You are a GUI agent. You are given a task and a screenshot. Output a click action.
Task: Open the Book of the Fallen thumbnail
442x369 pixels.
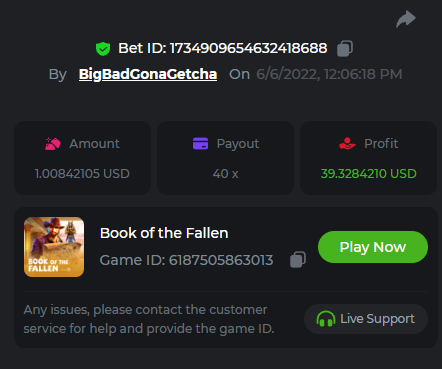point(54,247)
